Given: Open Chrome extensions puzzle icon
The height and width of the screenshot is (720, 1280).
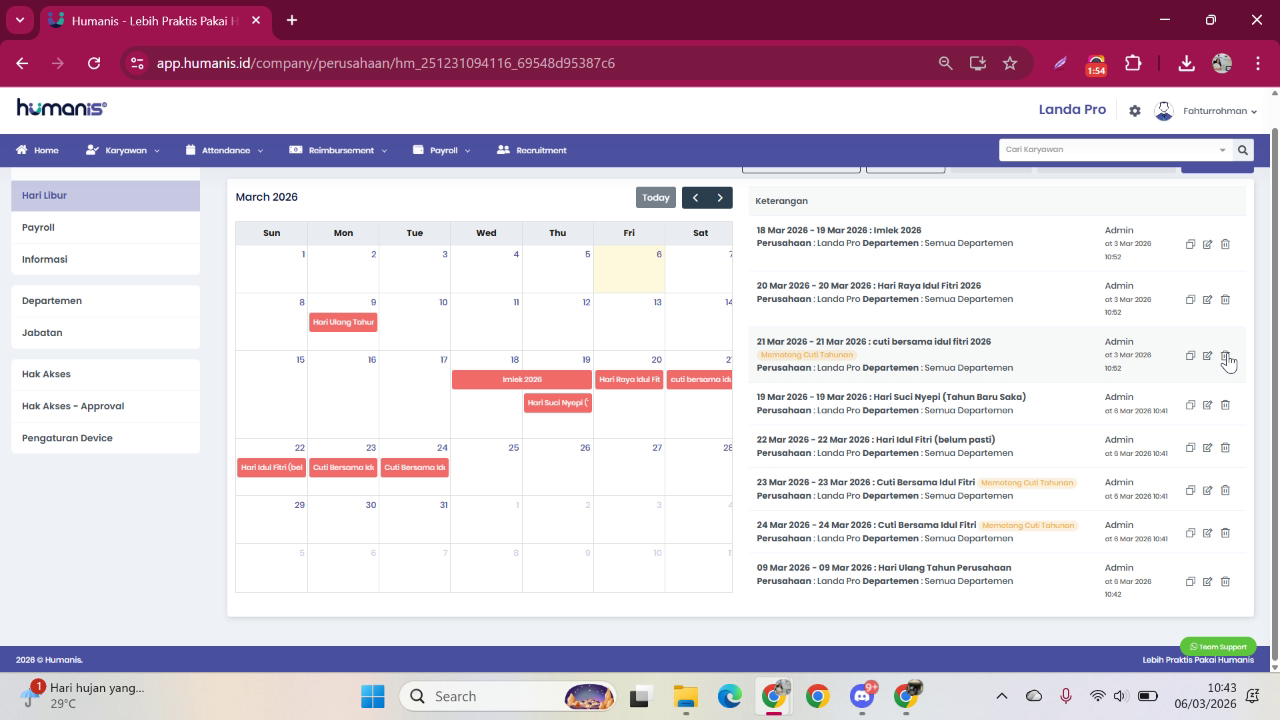Looking at the screenshot, I should click(1133, 63).
